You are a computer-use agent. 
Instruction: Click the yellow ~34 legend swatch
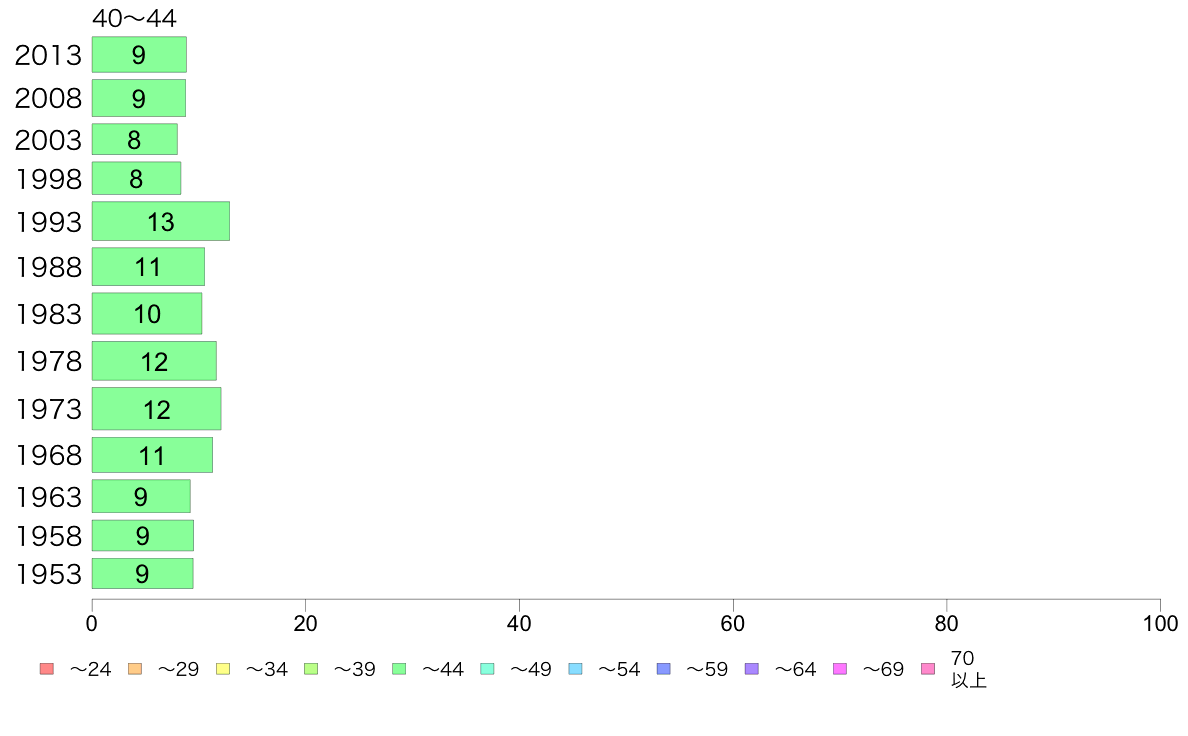223,669
